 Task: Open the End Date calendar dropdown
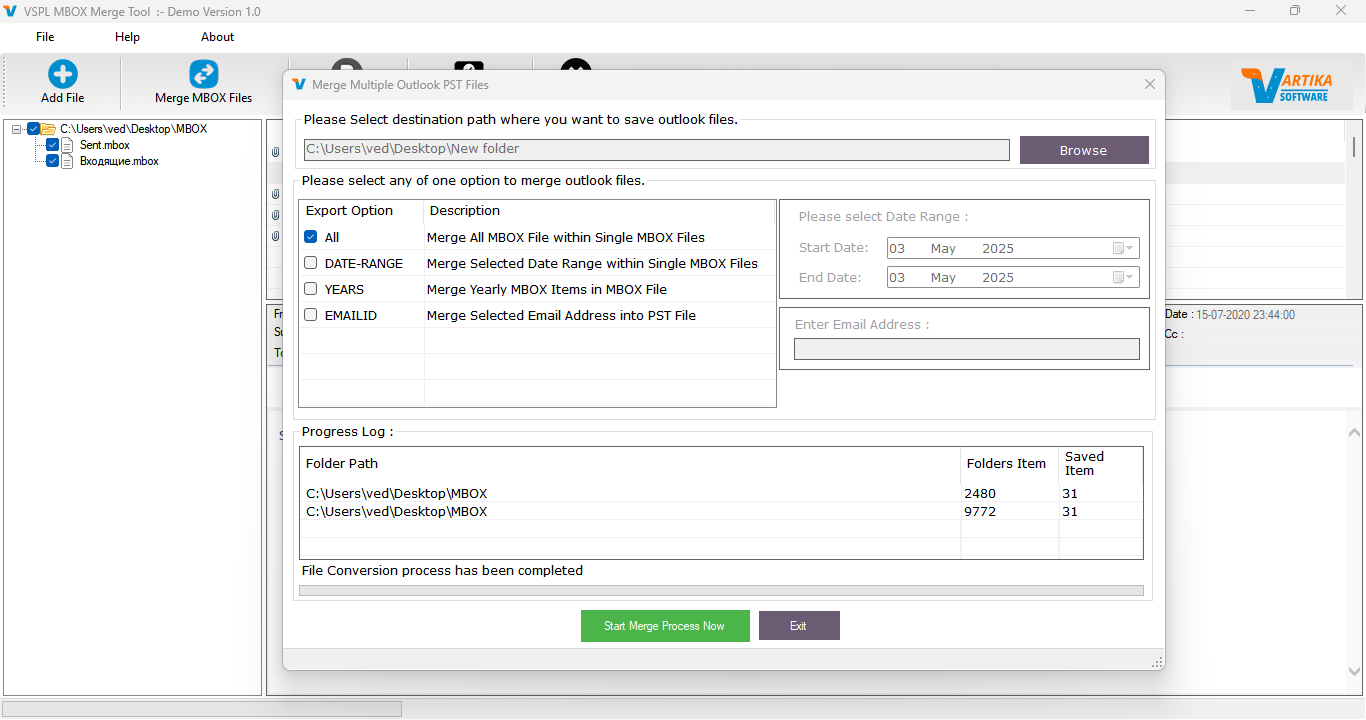click(1123, 277)
